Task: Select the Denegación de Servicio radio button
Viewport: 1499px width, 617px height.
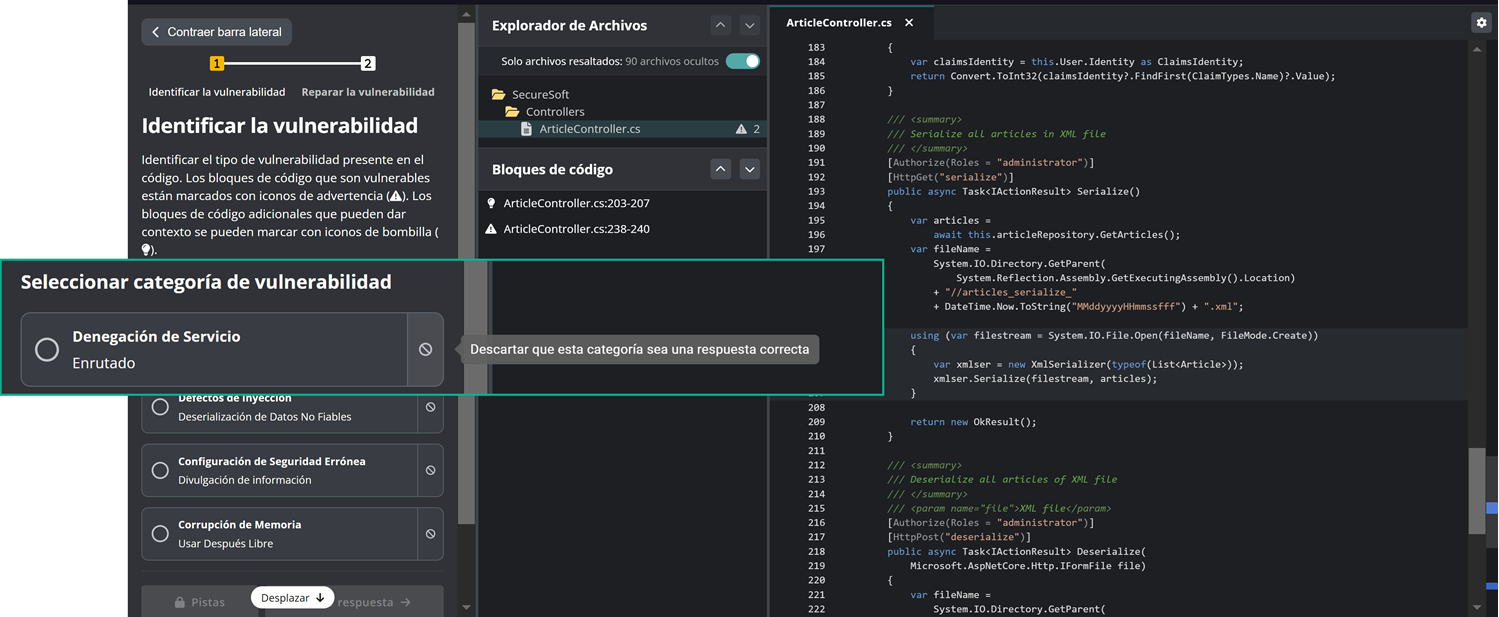Action: pyautogui.click(x=47, y=349)
